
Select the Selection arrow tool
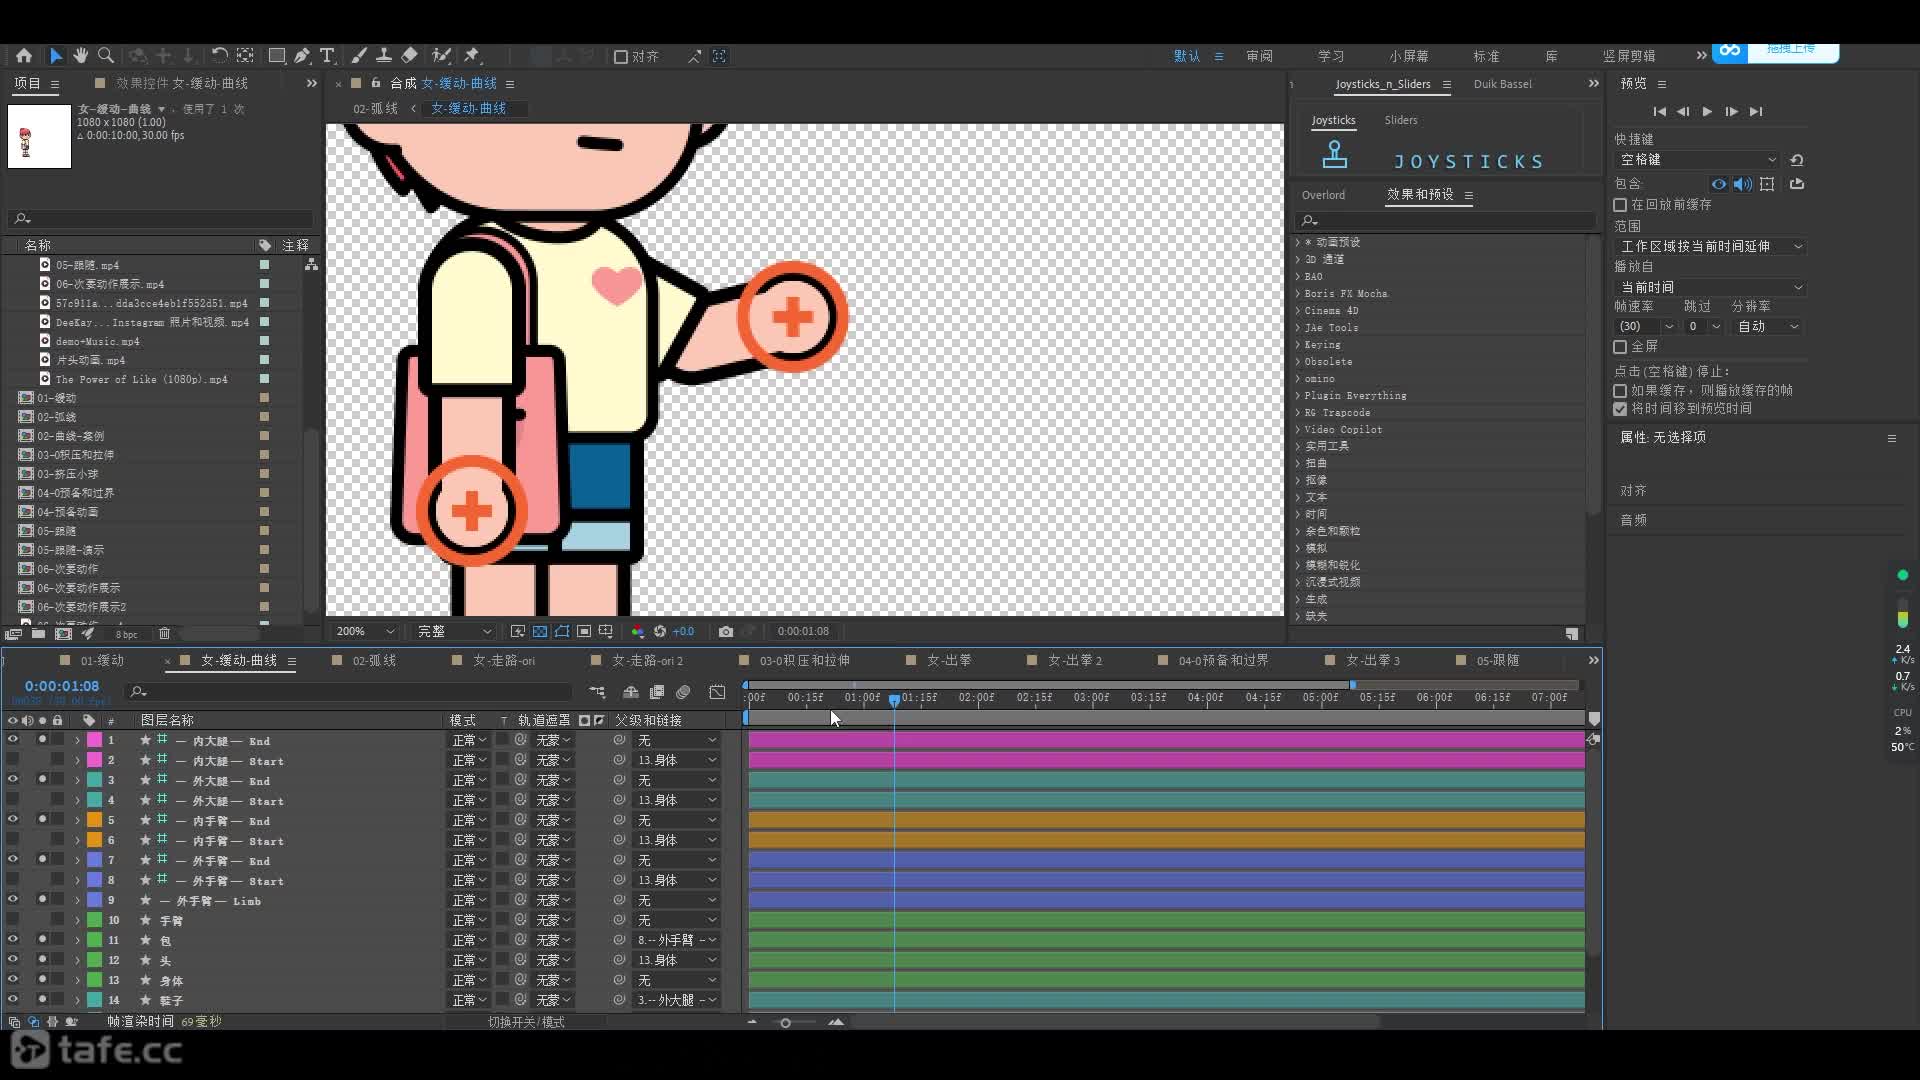(55, 56)
